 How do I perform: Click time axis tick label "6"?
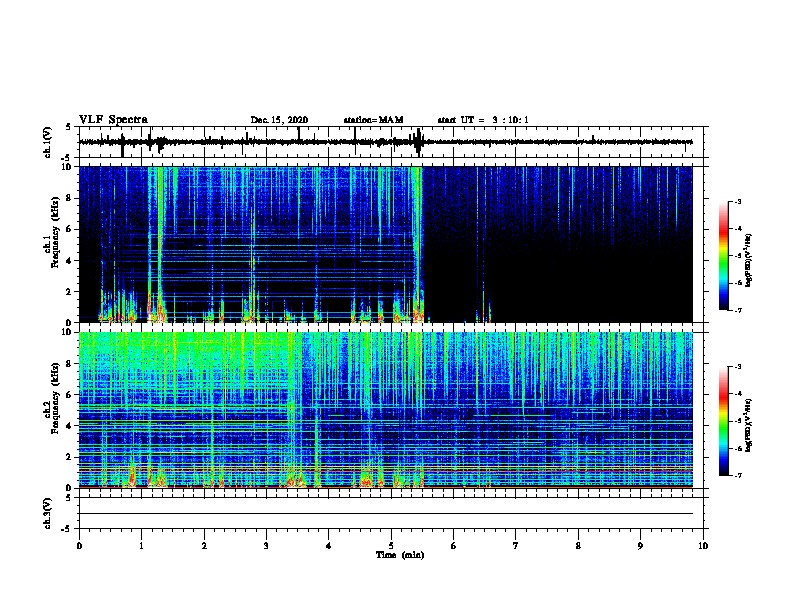coord(454,546)
